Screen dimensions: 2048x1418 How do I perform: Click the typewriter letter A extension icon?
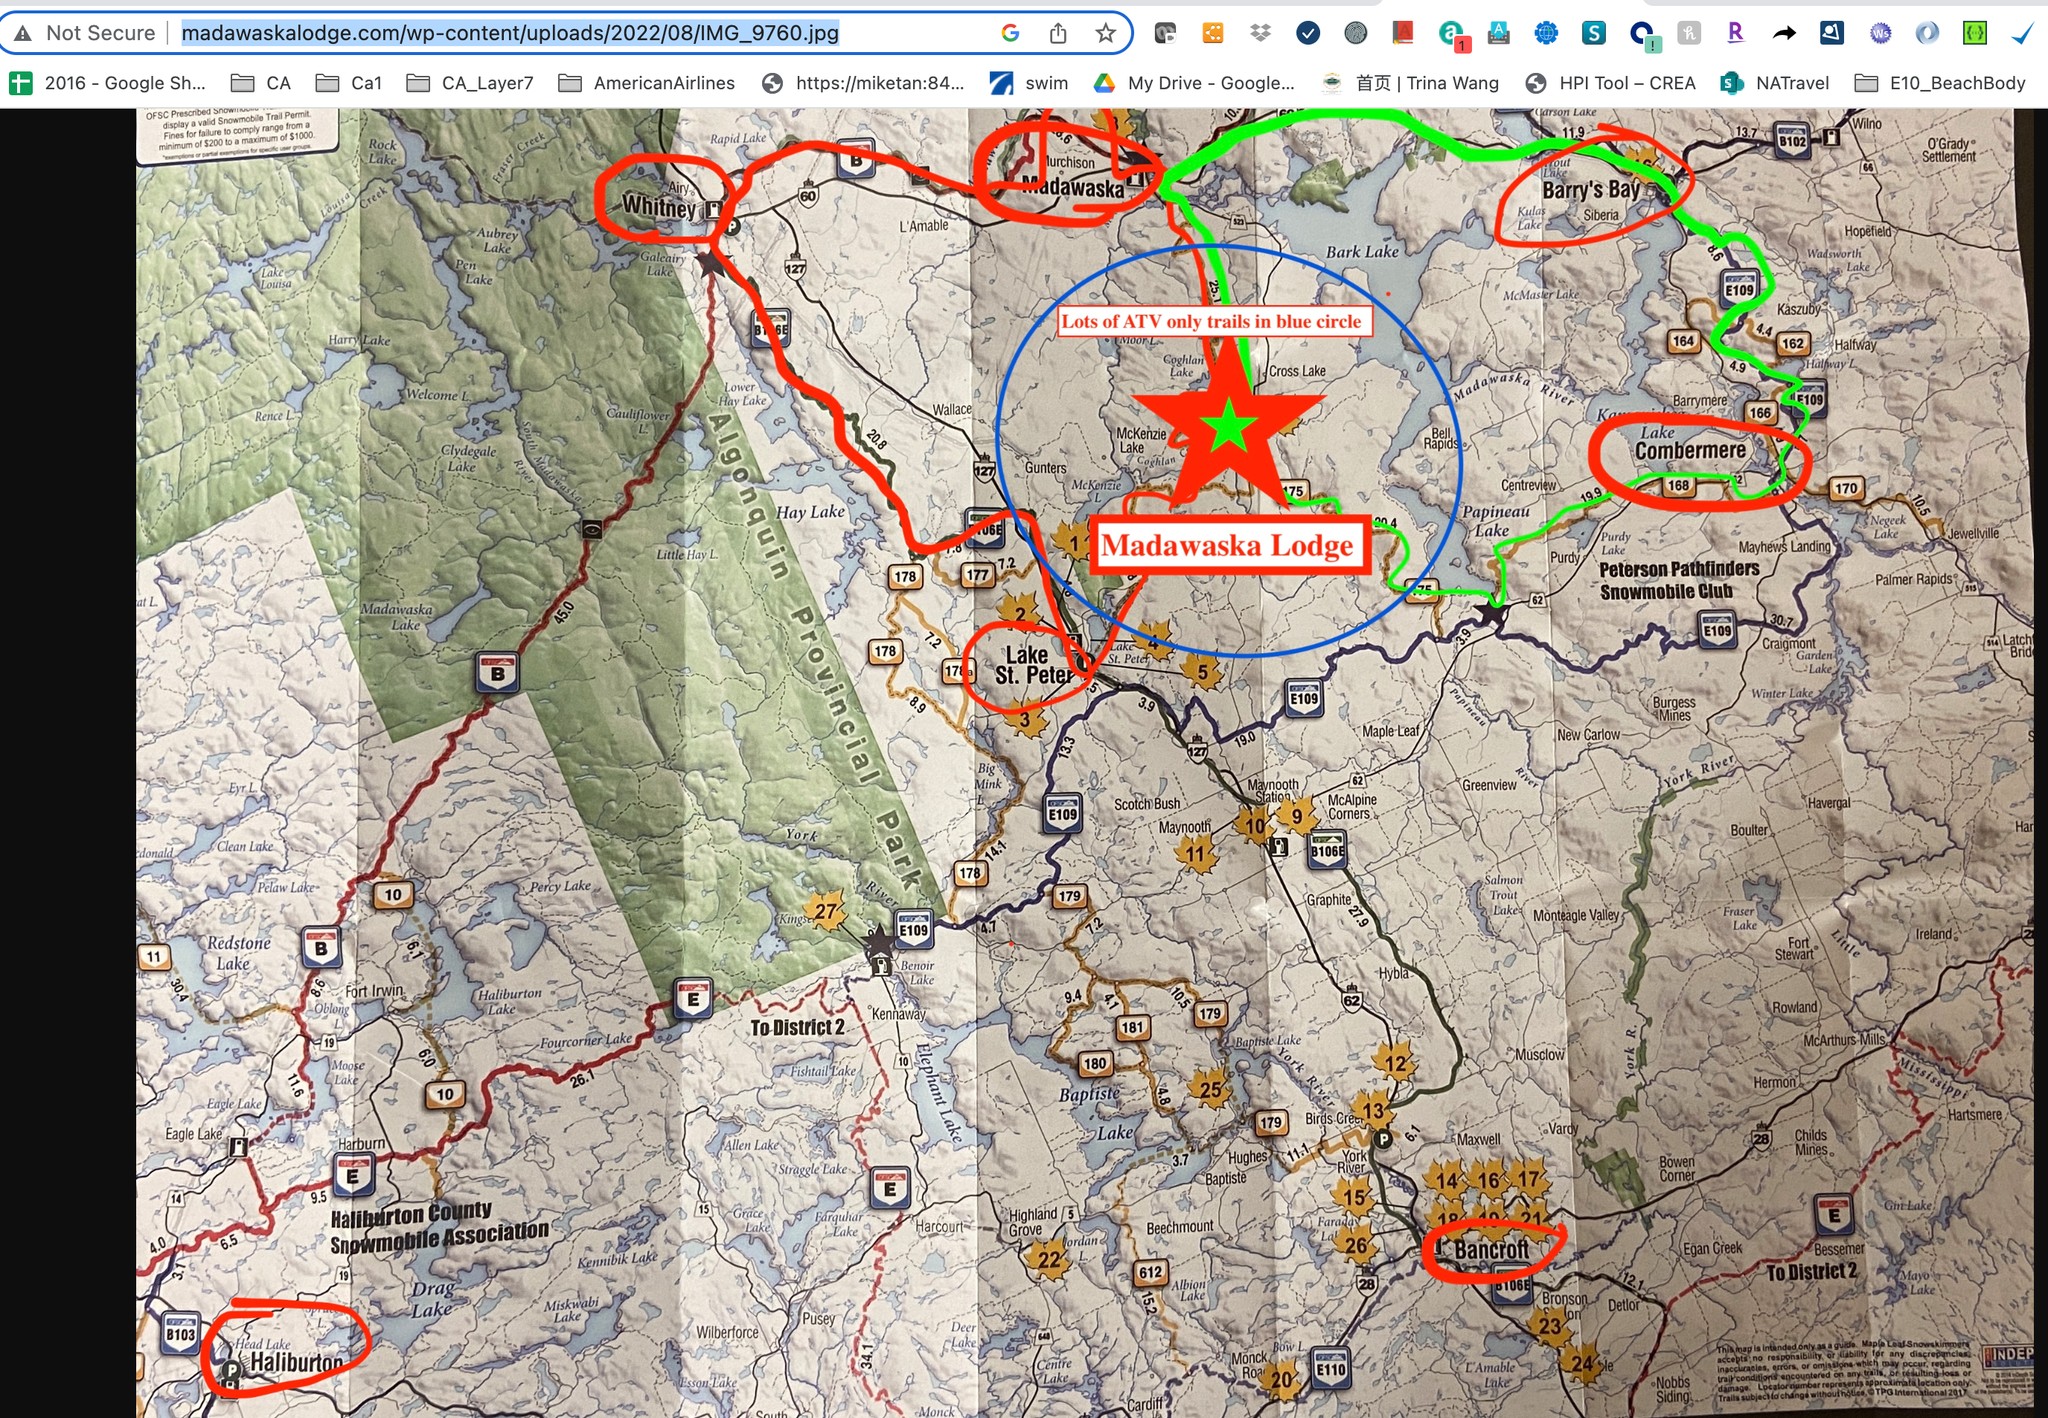pyautogui.click(x=1498, y=33)
